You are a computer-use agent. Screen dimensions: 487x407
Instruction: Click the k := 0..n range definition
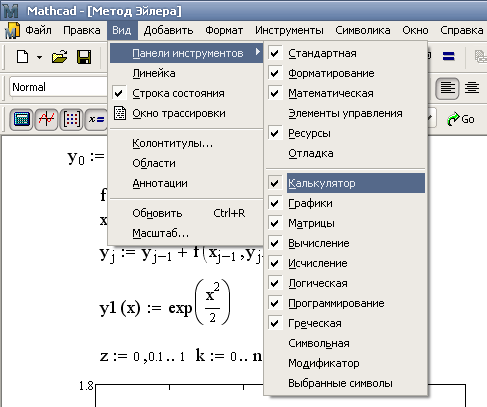229,356
